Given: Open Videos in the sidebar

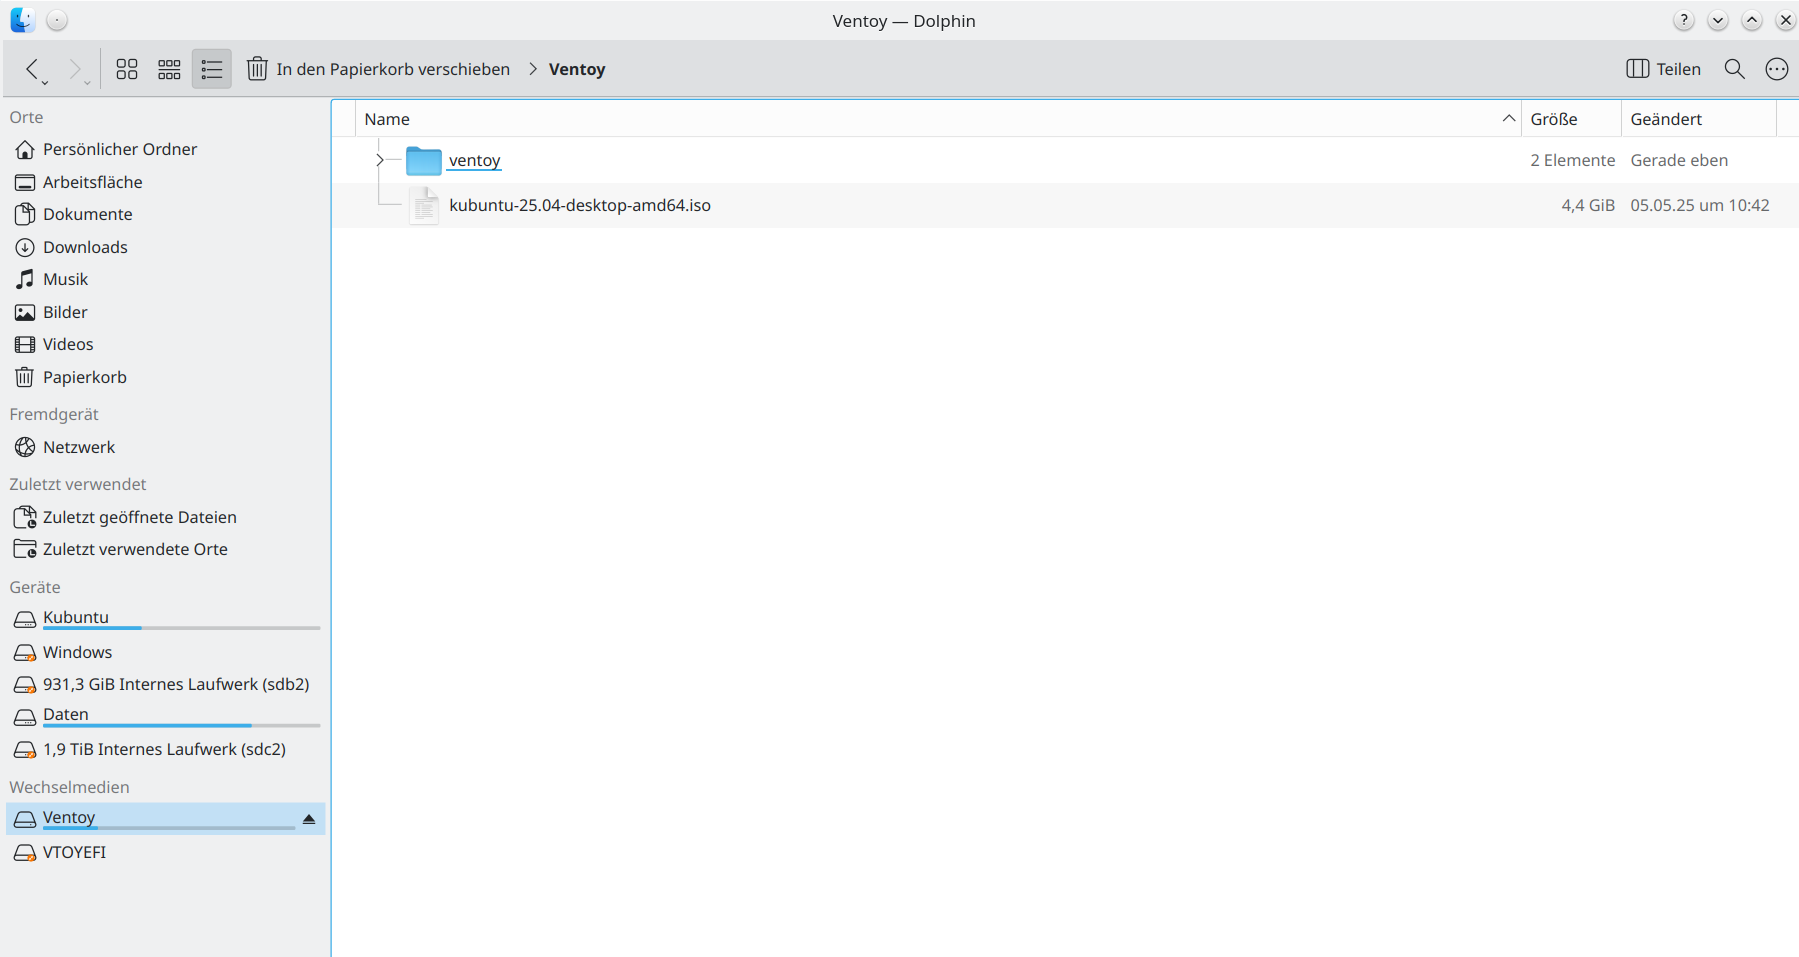Looking at the screenshot, I should coord(165,344).
